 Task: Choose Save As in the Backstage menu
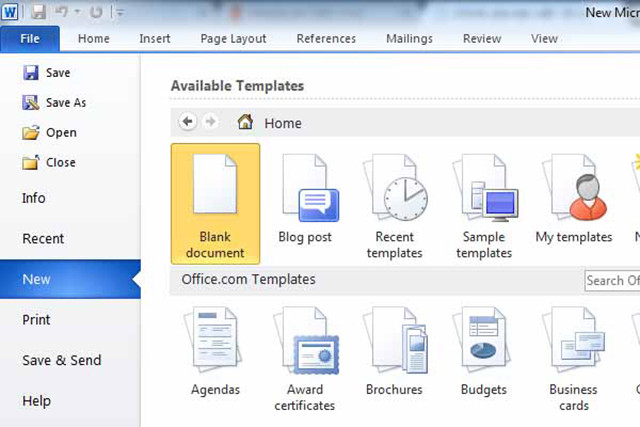click(54, 102)
